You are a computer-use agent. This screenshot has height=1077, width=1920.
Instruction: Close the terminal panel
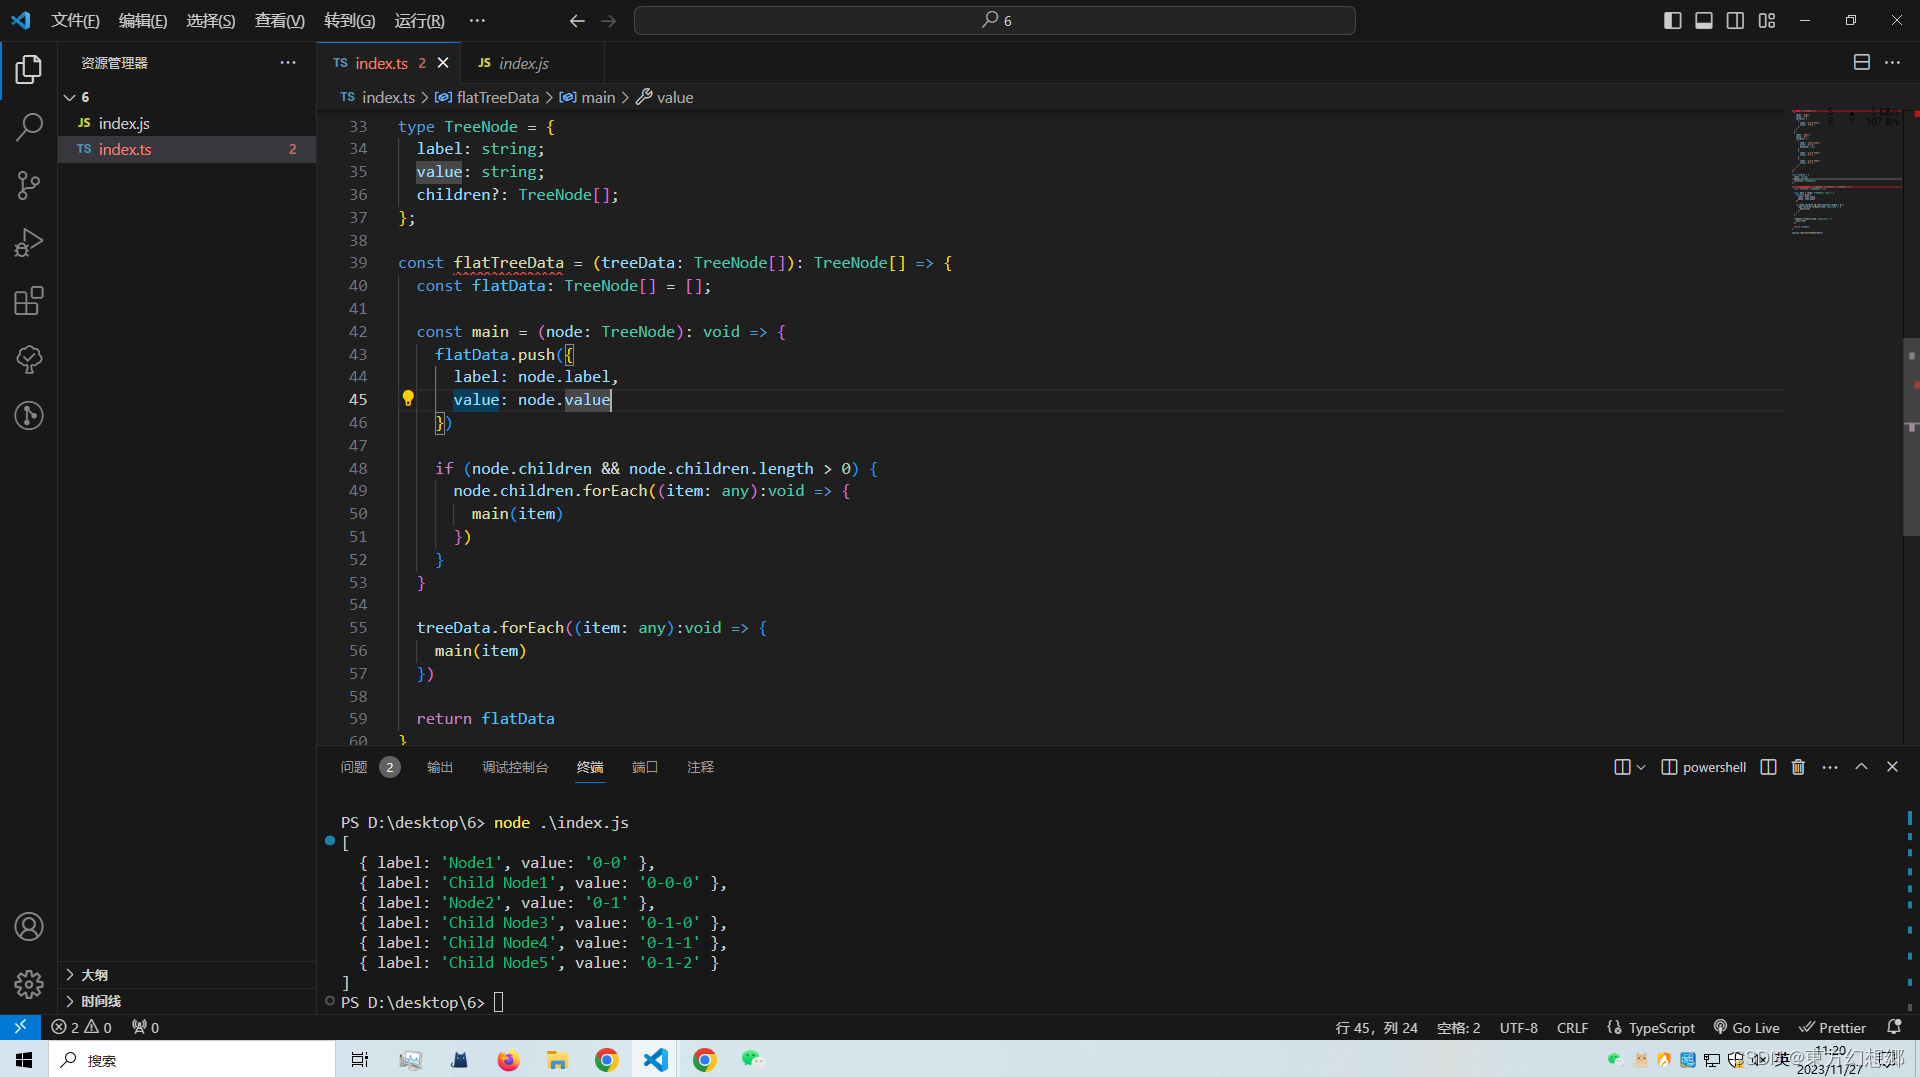click(1892, 767)
